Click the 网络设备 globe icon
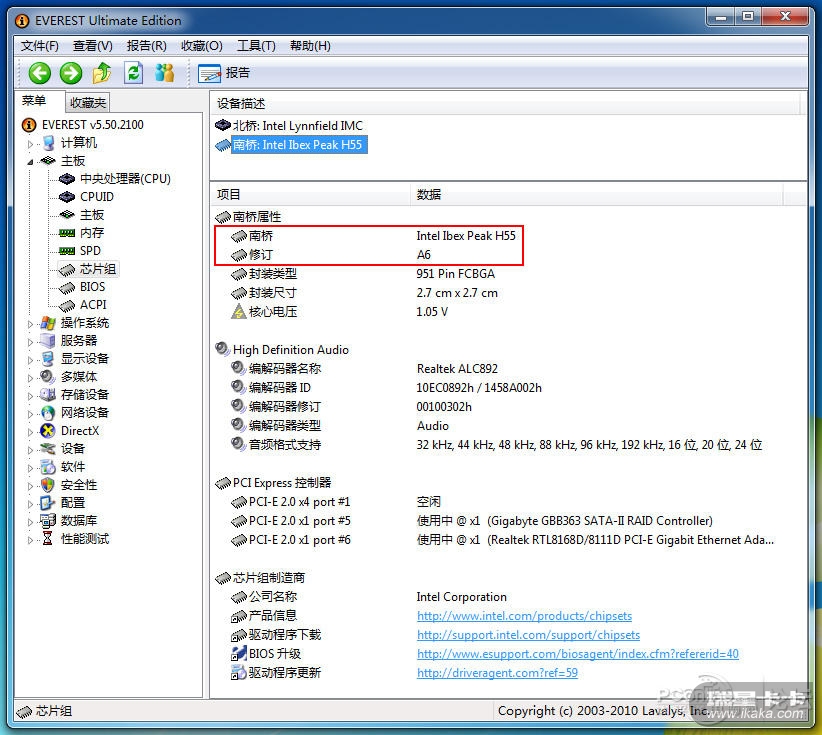This screenshot has height=735, width=822. point(48,413)
